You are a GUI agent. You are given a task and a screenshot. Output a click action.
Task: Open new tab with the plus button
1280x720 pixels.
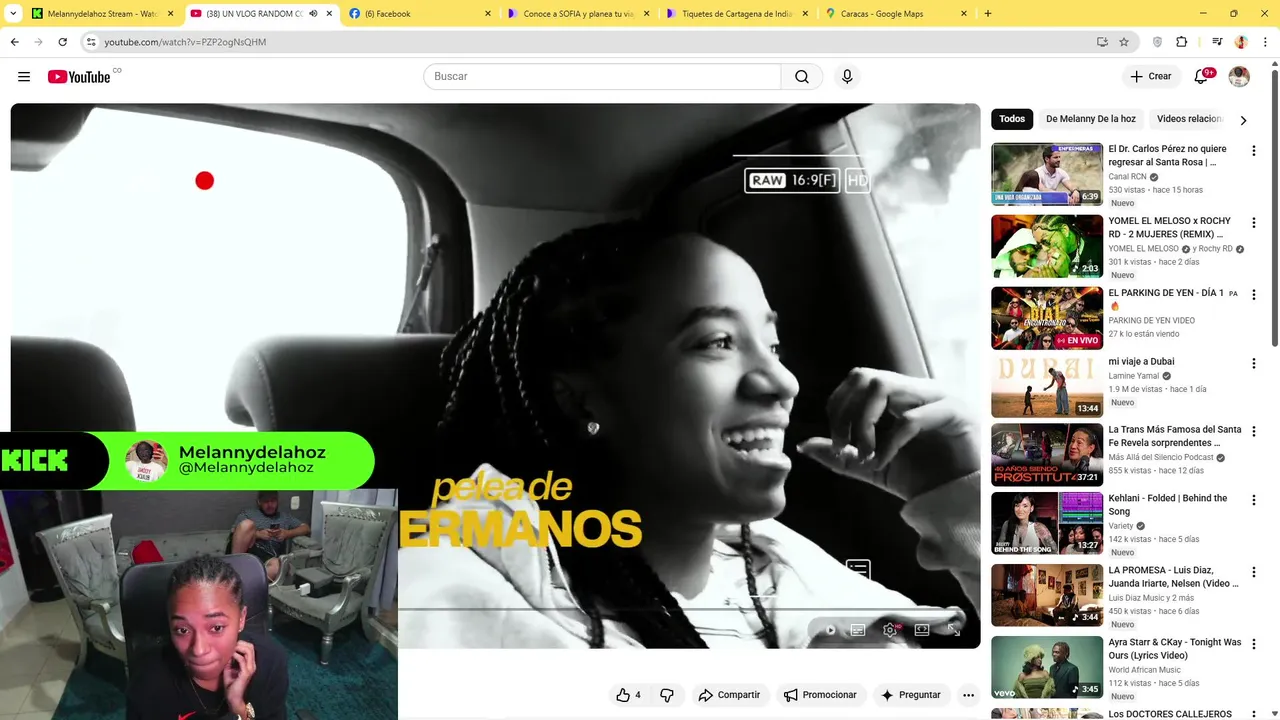point(988,14)
